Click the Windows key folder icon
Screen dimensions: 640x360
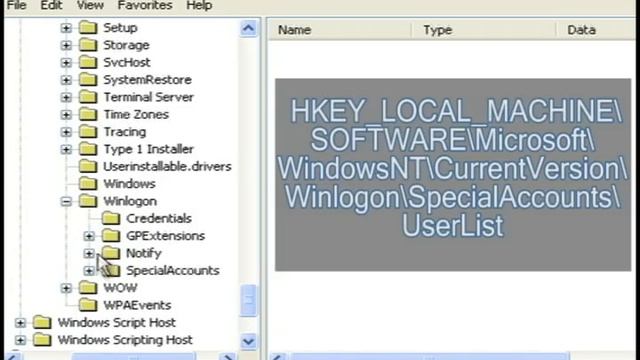pos(88,184)
